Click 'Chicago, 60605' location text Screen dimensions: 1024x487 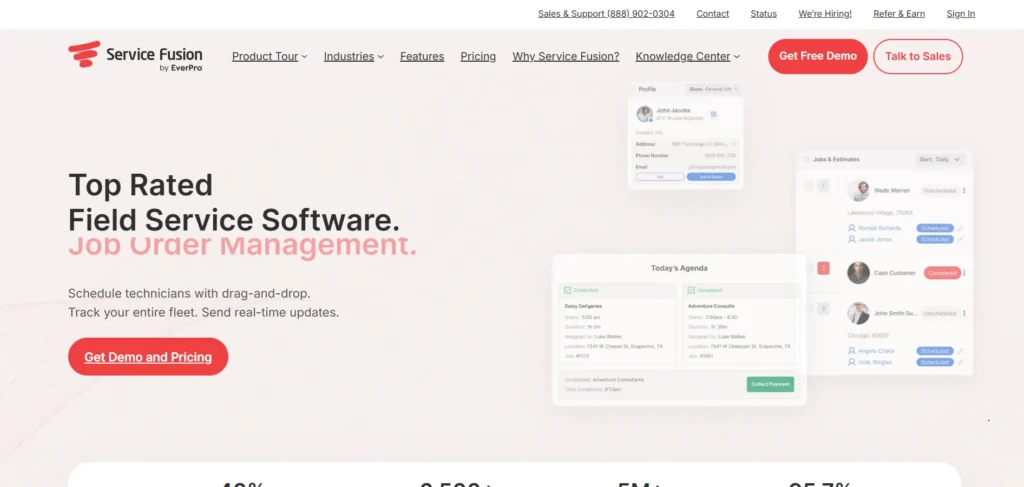click(x=867, y=336)
